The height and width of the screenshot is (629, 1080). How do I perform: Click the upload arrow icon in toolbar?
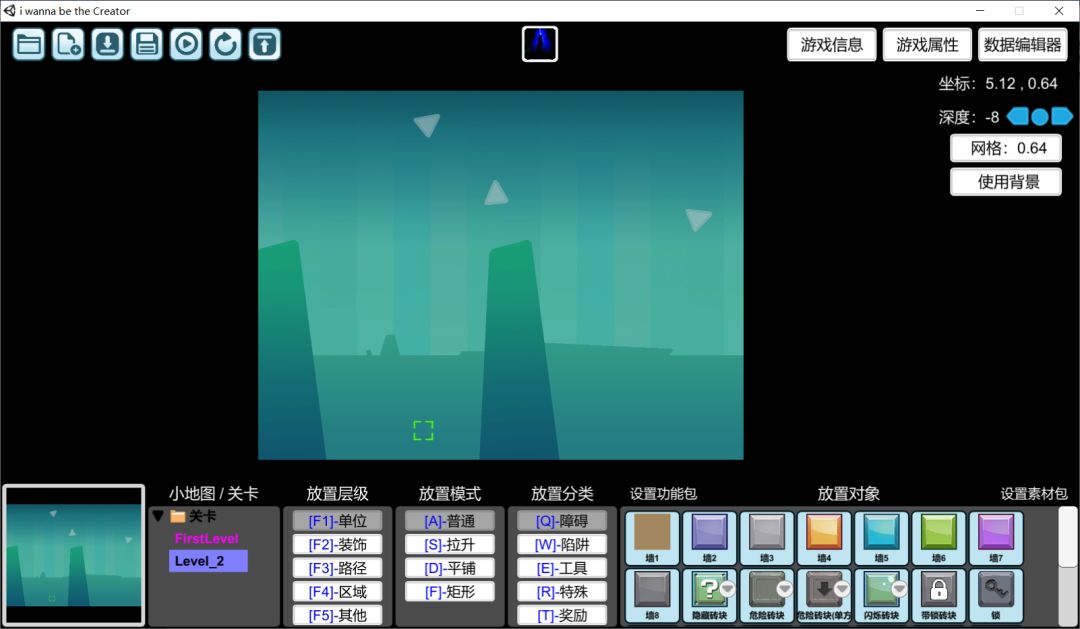pyautogui.click(x=264, y=44)
